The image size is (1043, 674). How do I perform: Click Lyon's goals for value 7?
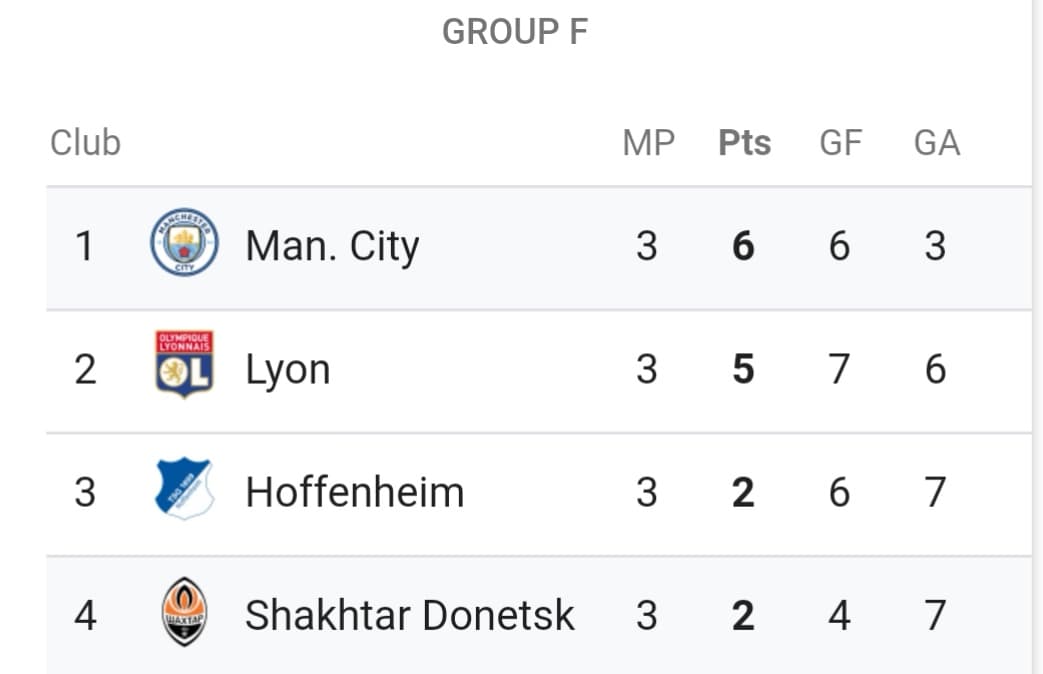tap(839, 369)
